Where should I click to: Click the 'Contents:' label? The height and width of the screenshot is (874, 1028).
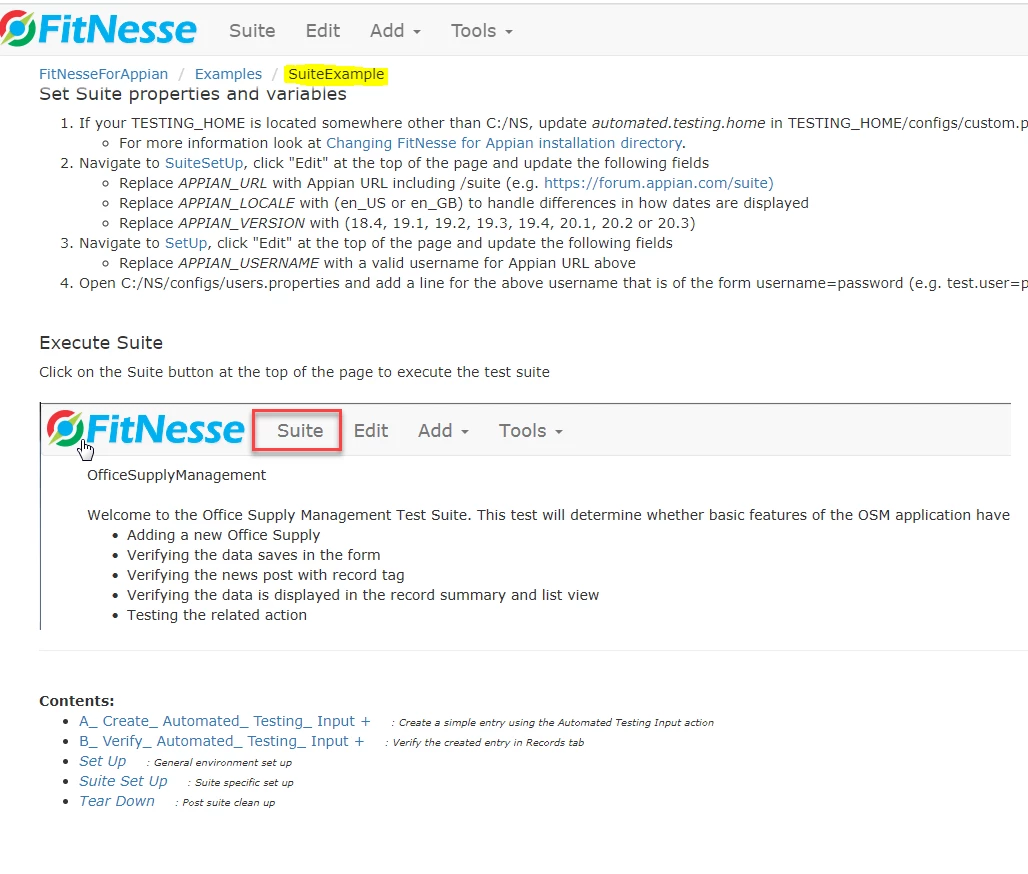pos(77,701)
